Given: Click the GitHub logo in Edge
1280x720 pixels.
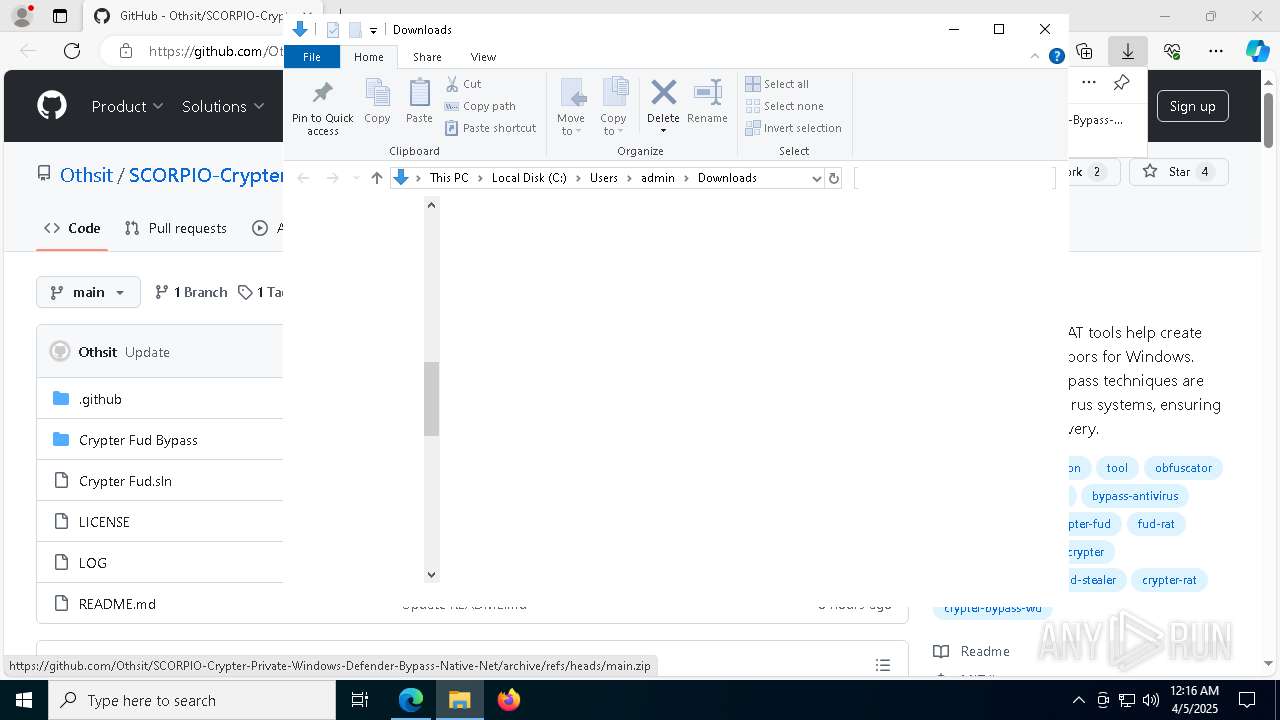Looking at the screenshot, I should tap(52, 106).
